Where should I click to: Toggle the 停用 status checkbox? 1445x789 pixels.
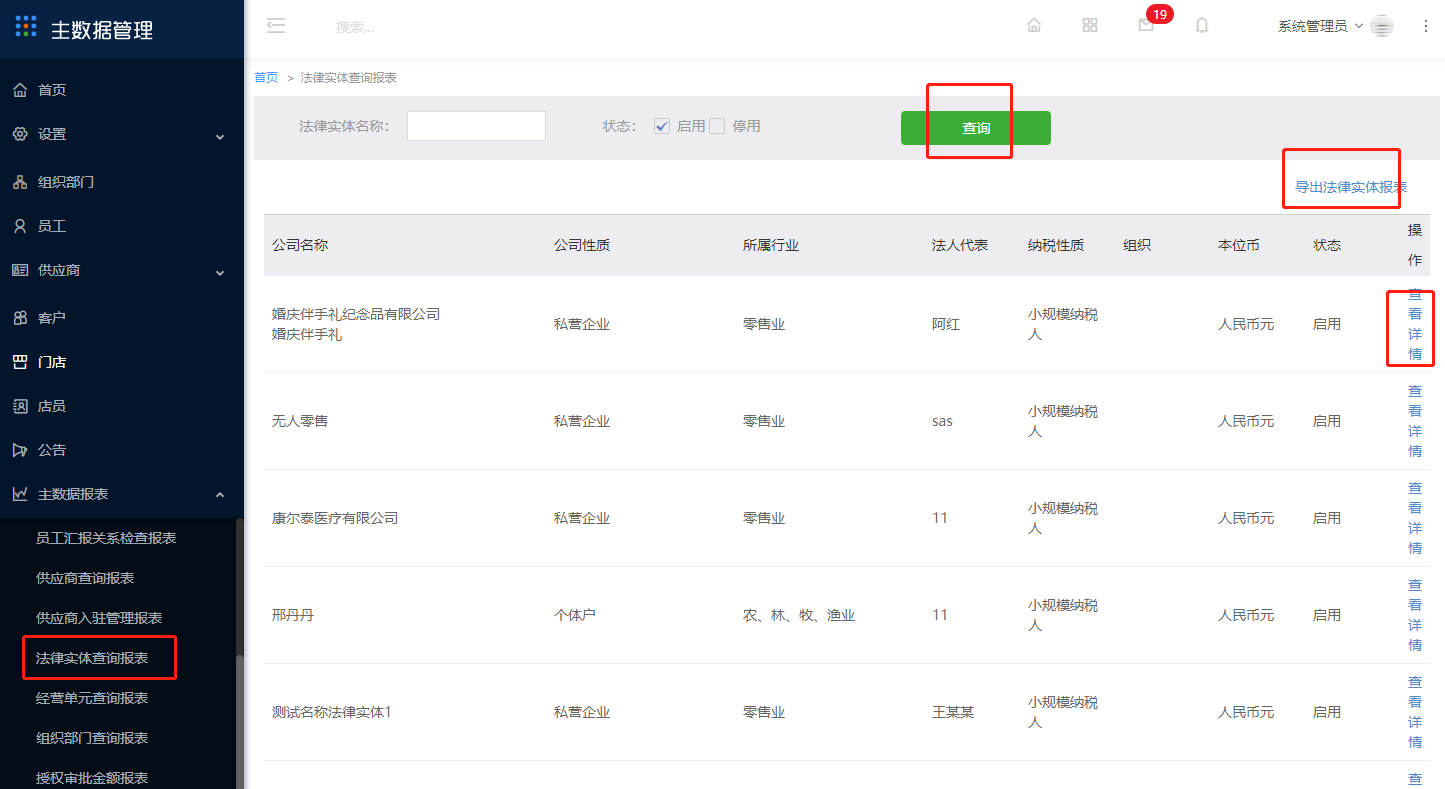tap(717, 126)
